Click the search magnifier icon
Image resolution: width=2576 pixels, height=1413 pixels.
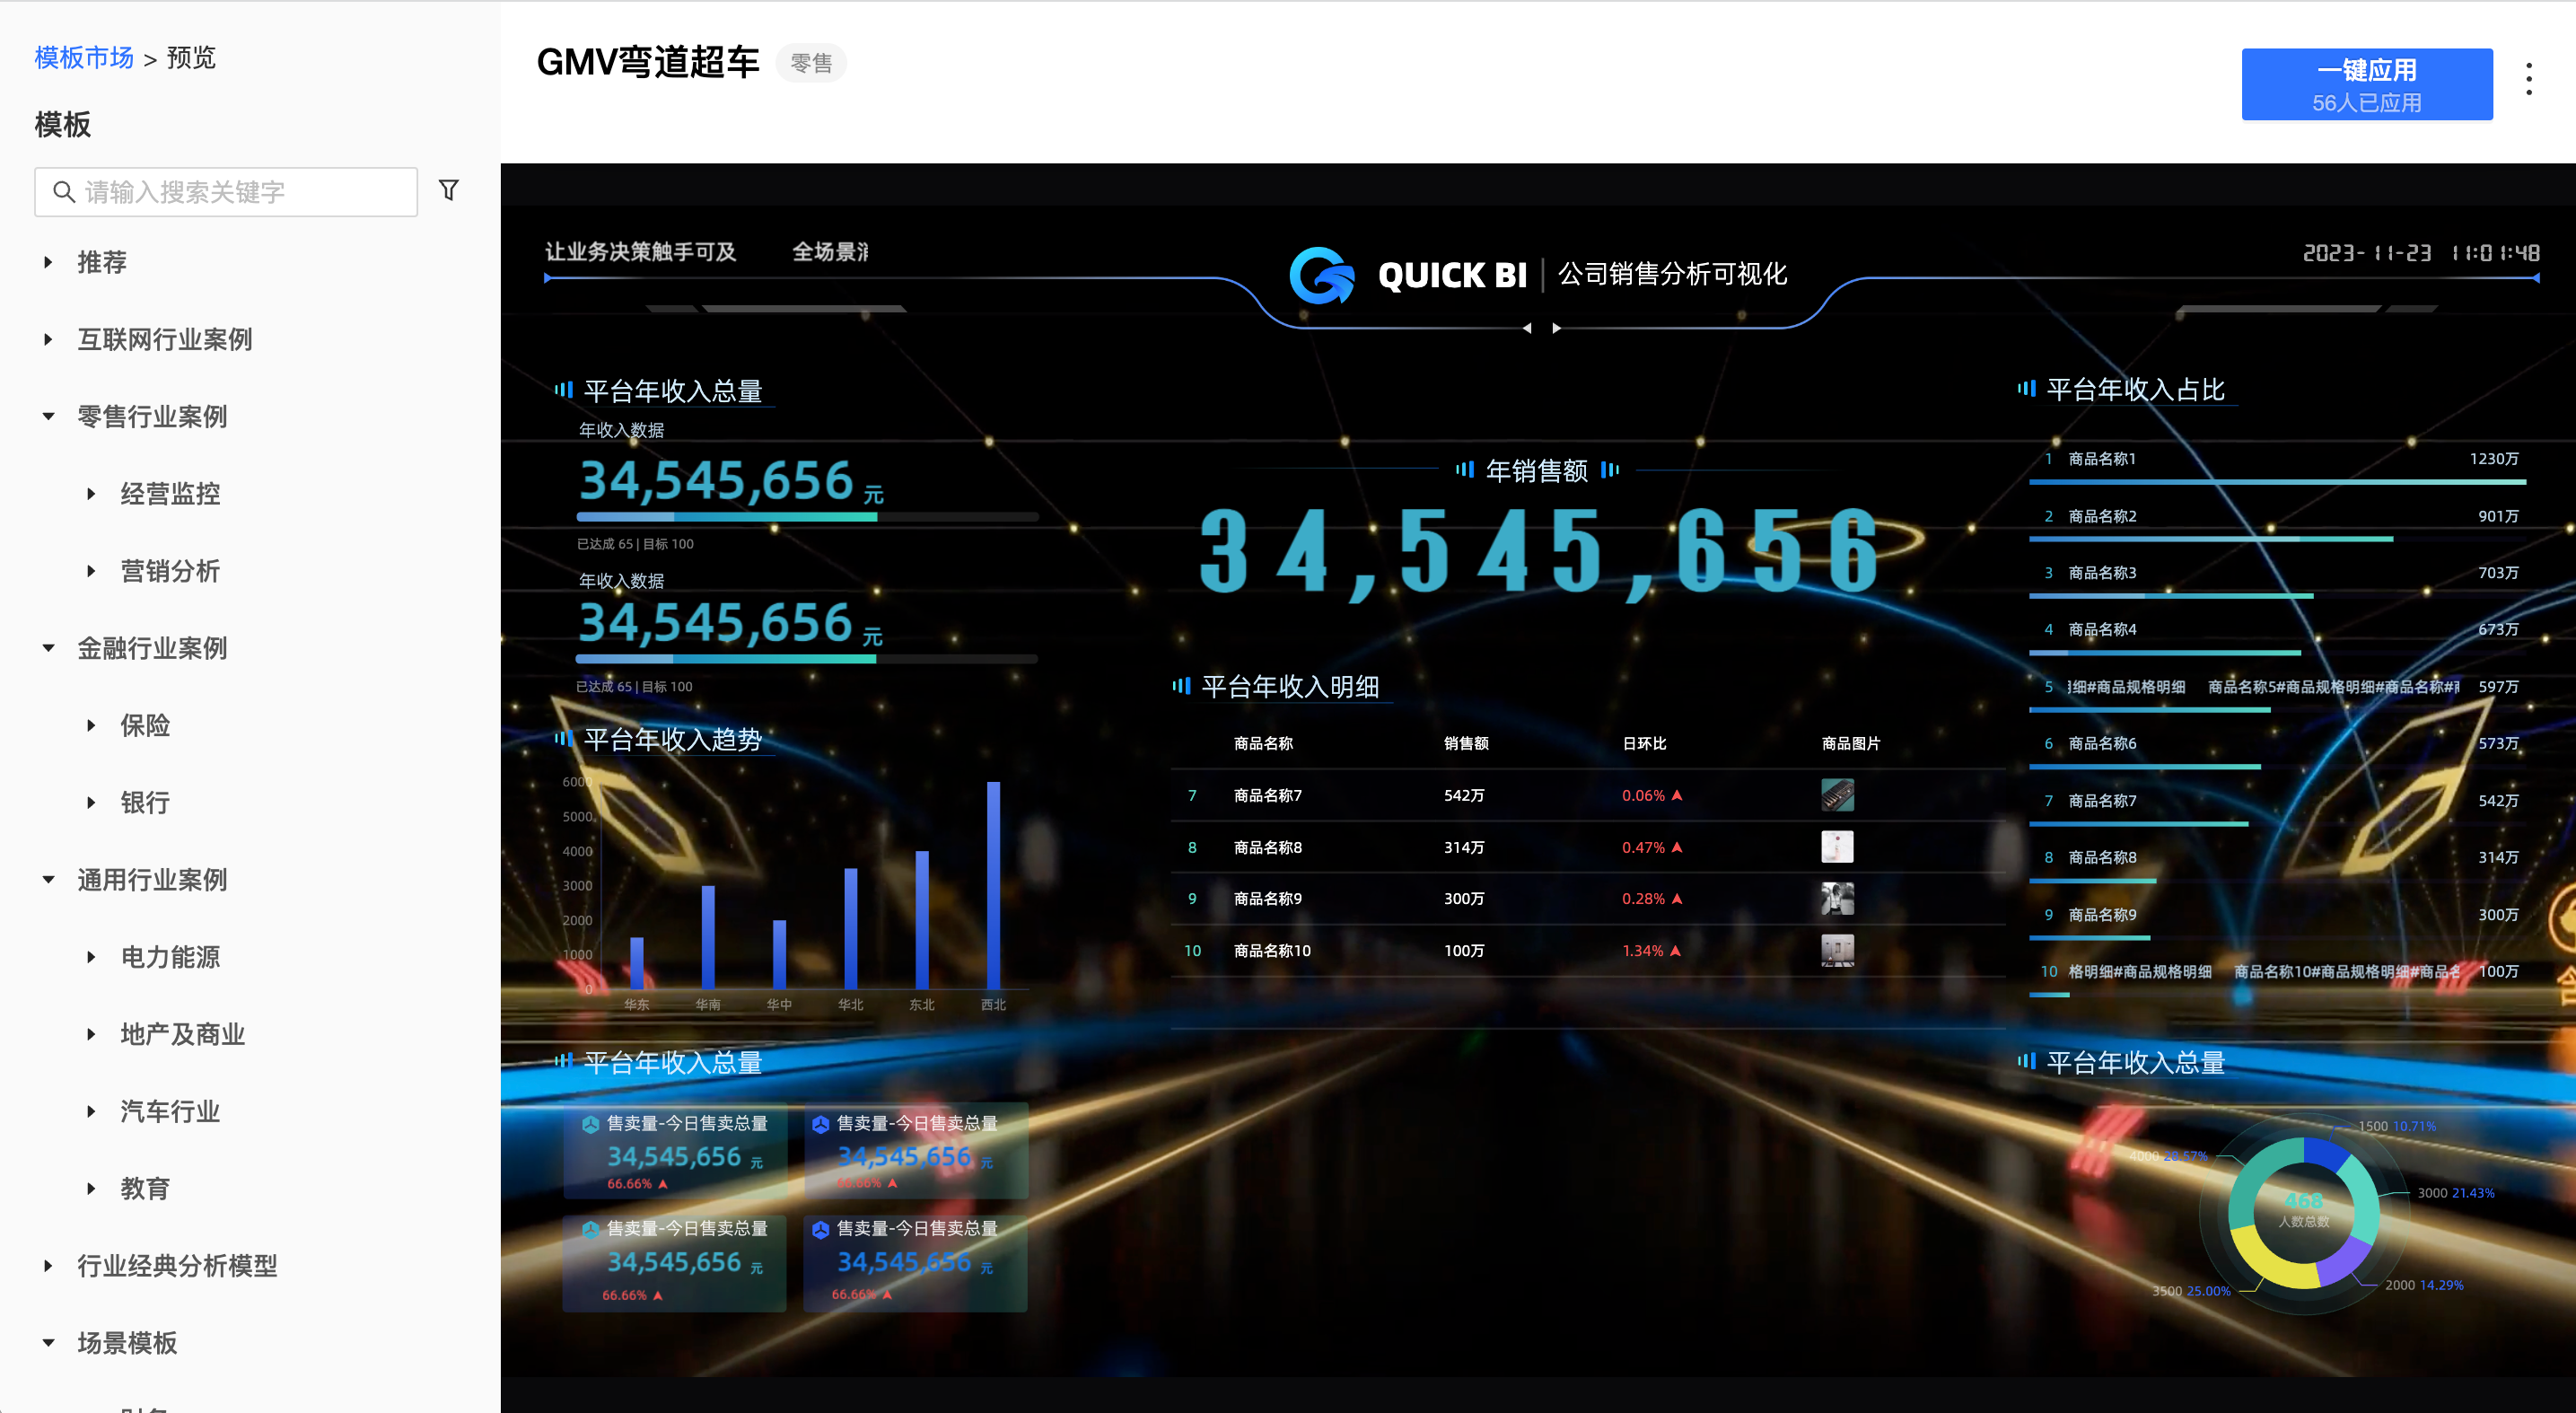coord(64,192)
